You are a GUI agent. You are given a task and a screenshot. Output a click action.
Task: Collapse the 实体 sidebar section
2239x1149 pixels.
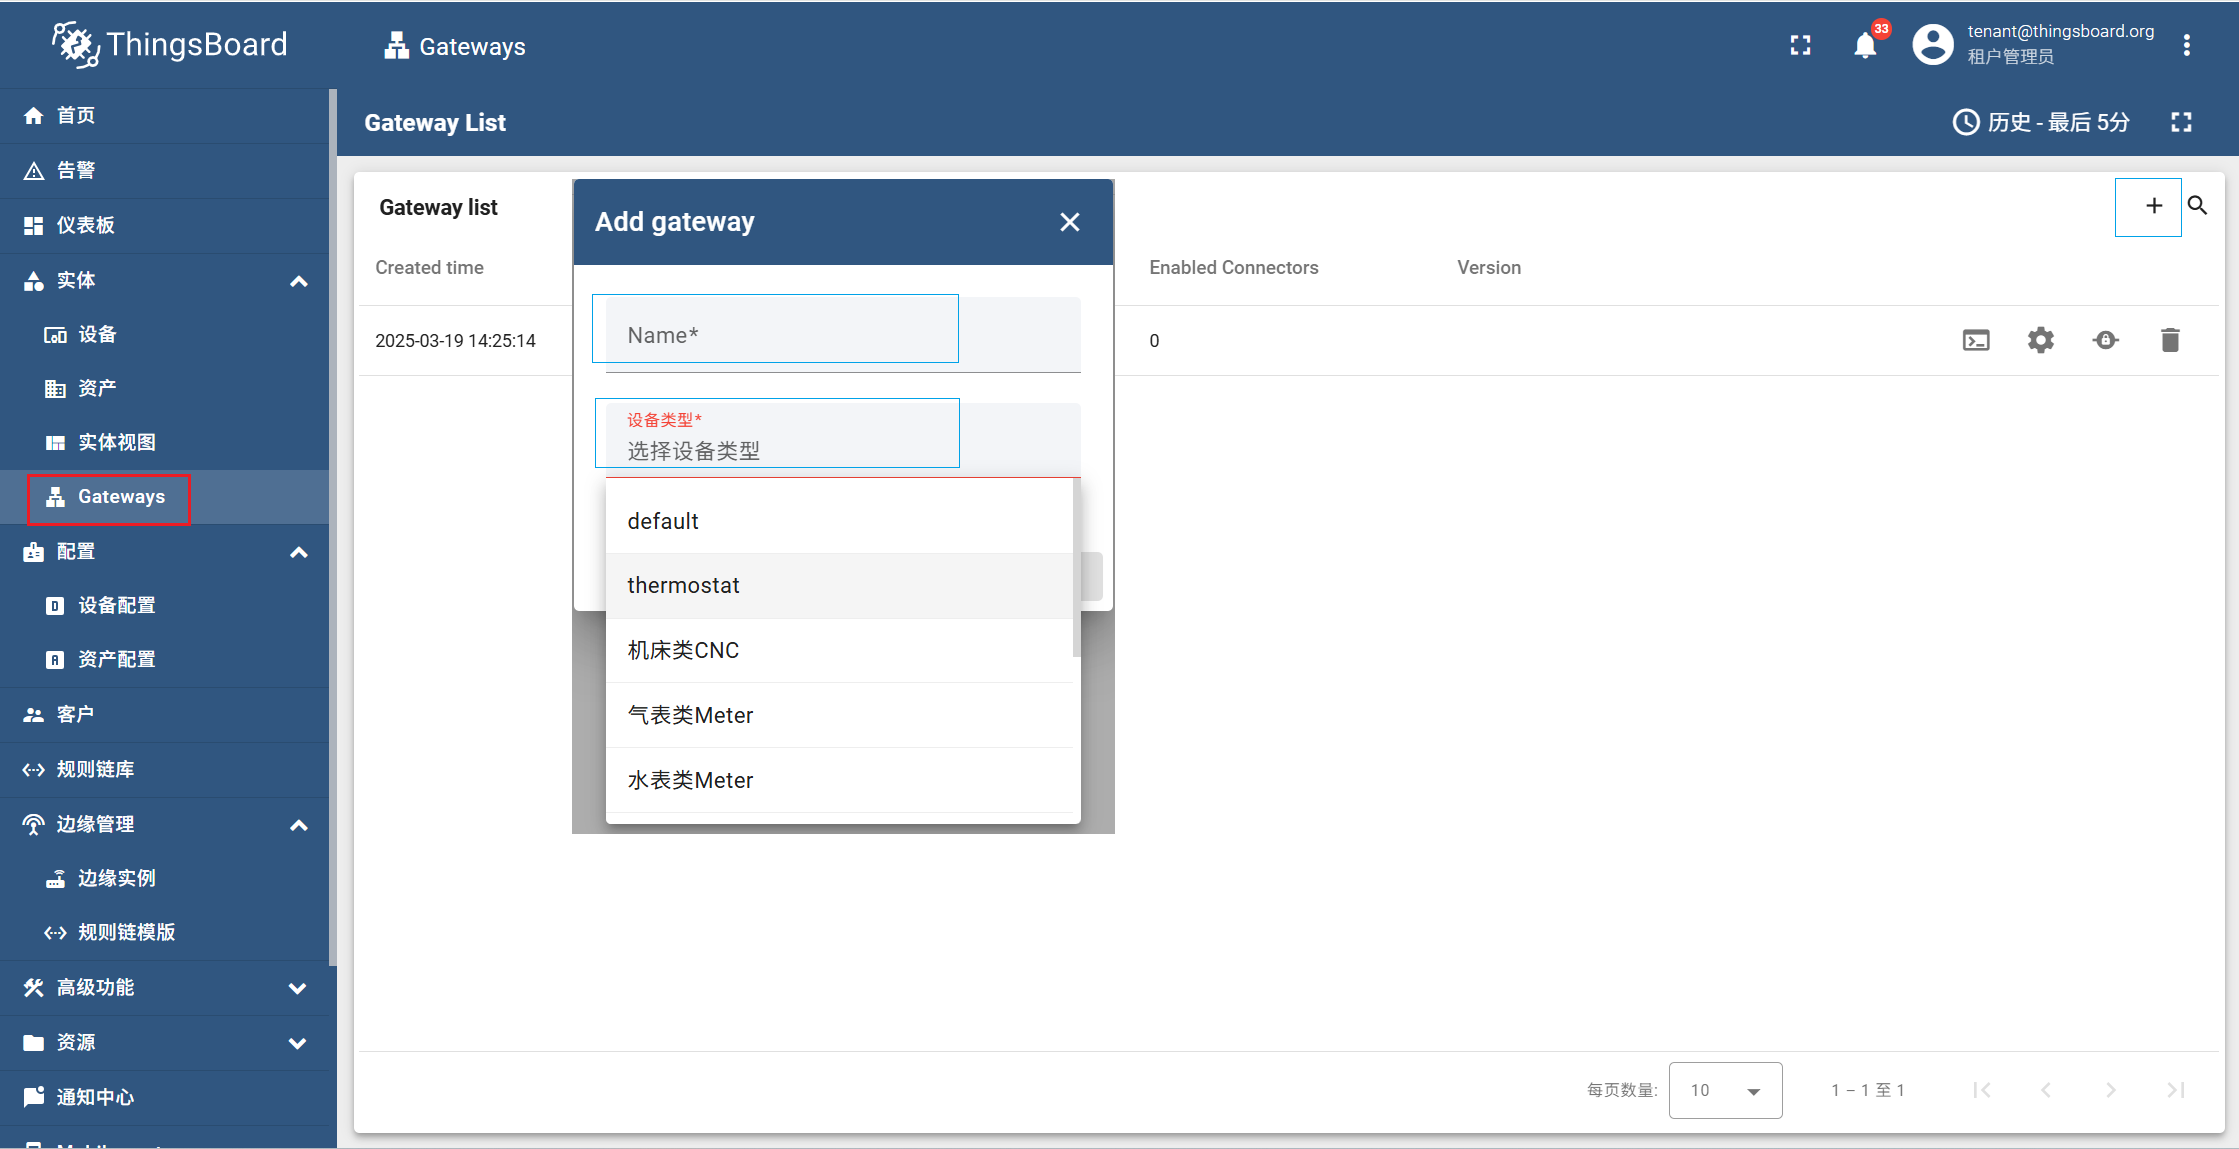298,281
